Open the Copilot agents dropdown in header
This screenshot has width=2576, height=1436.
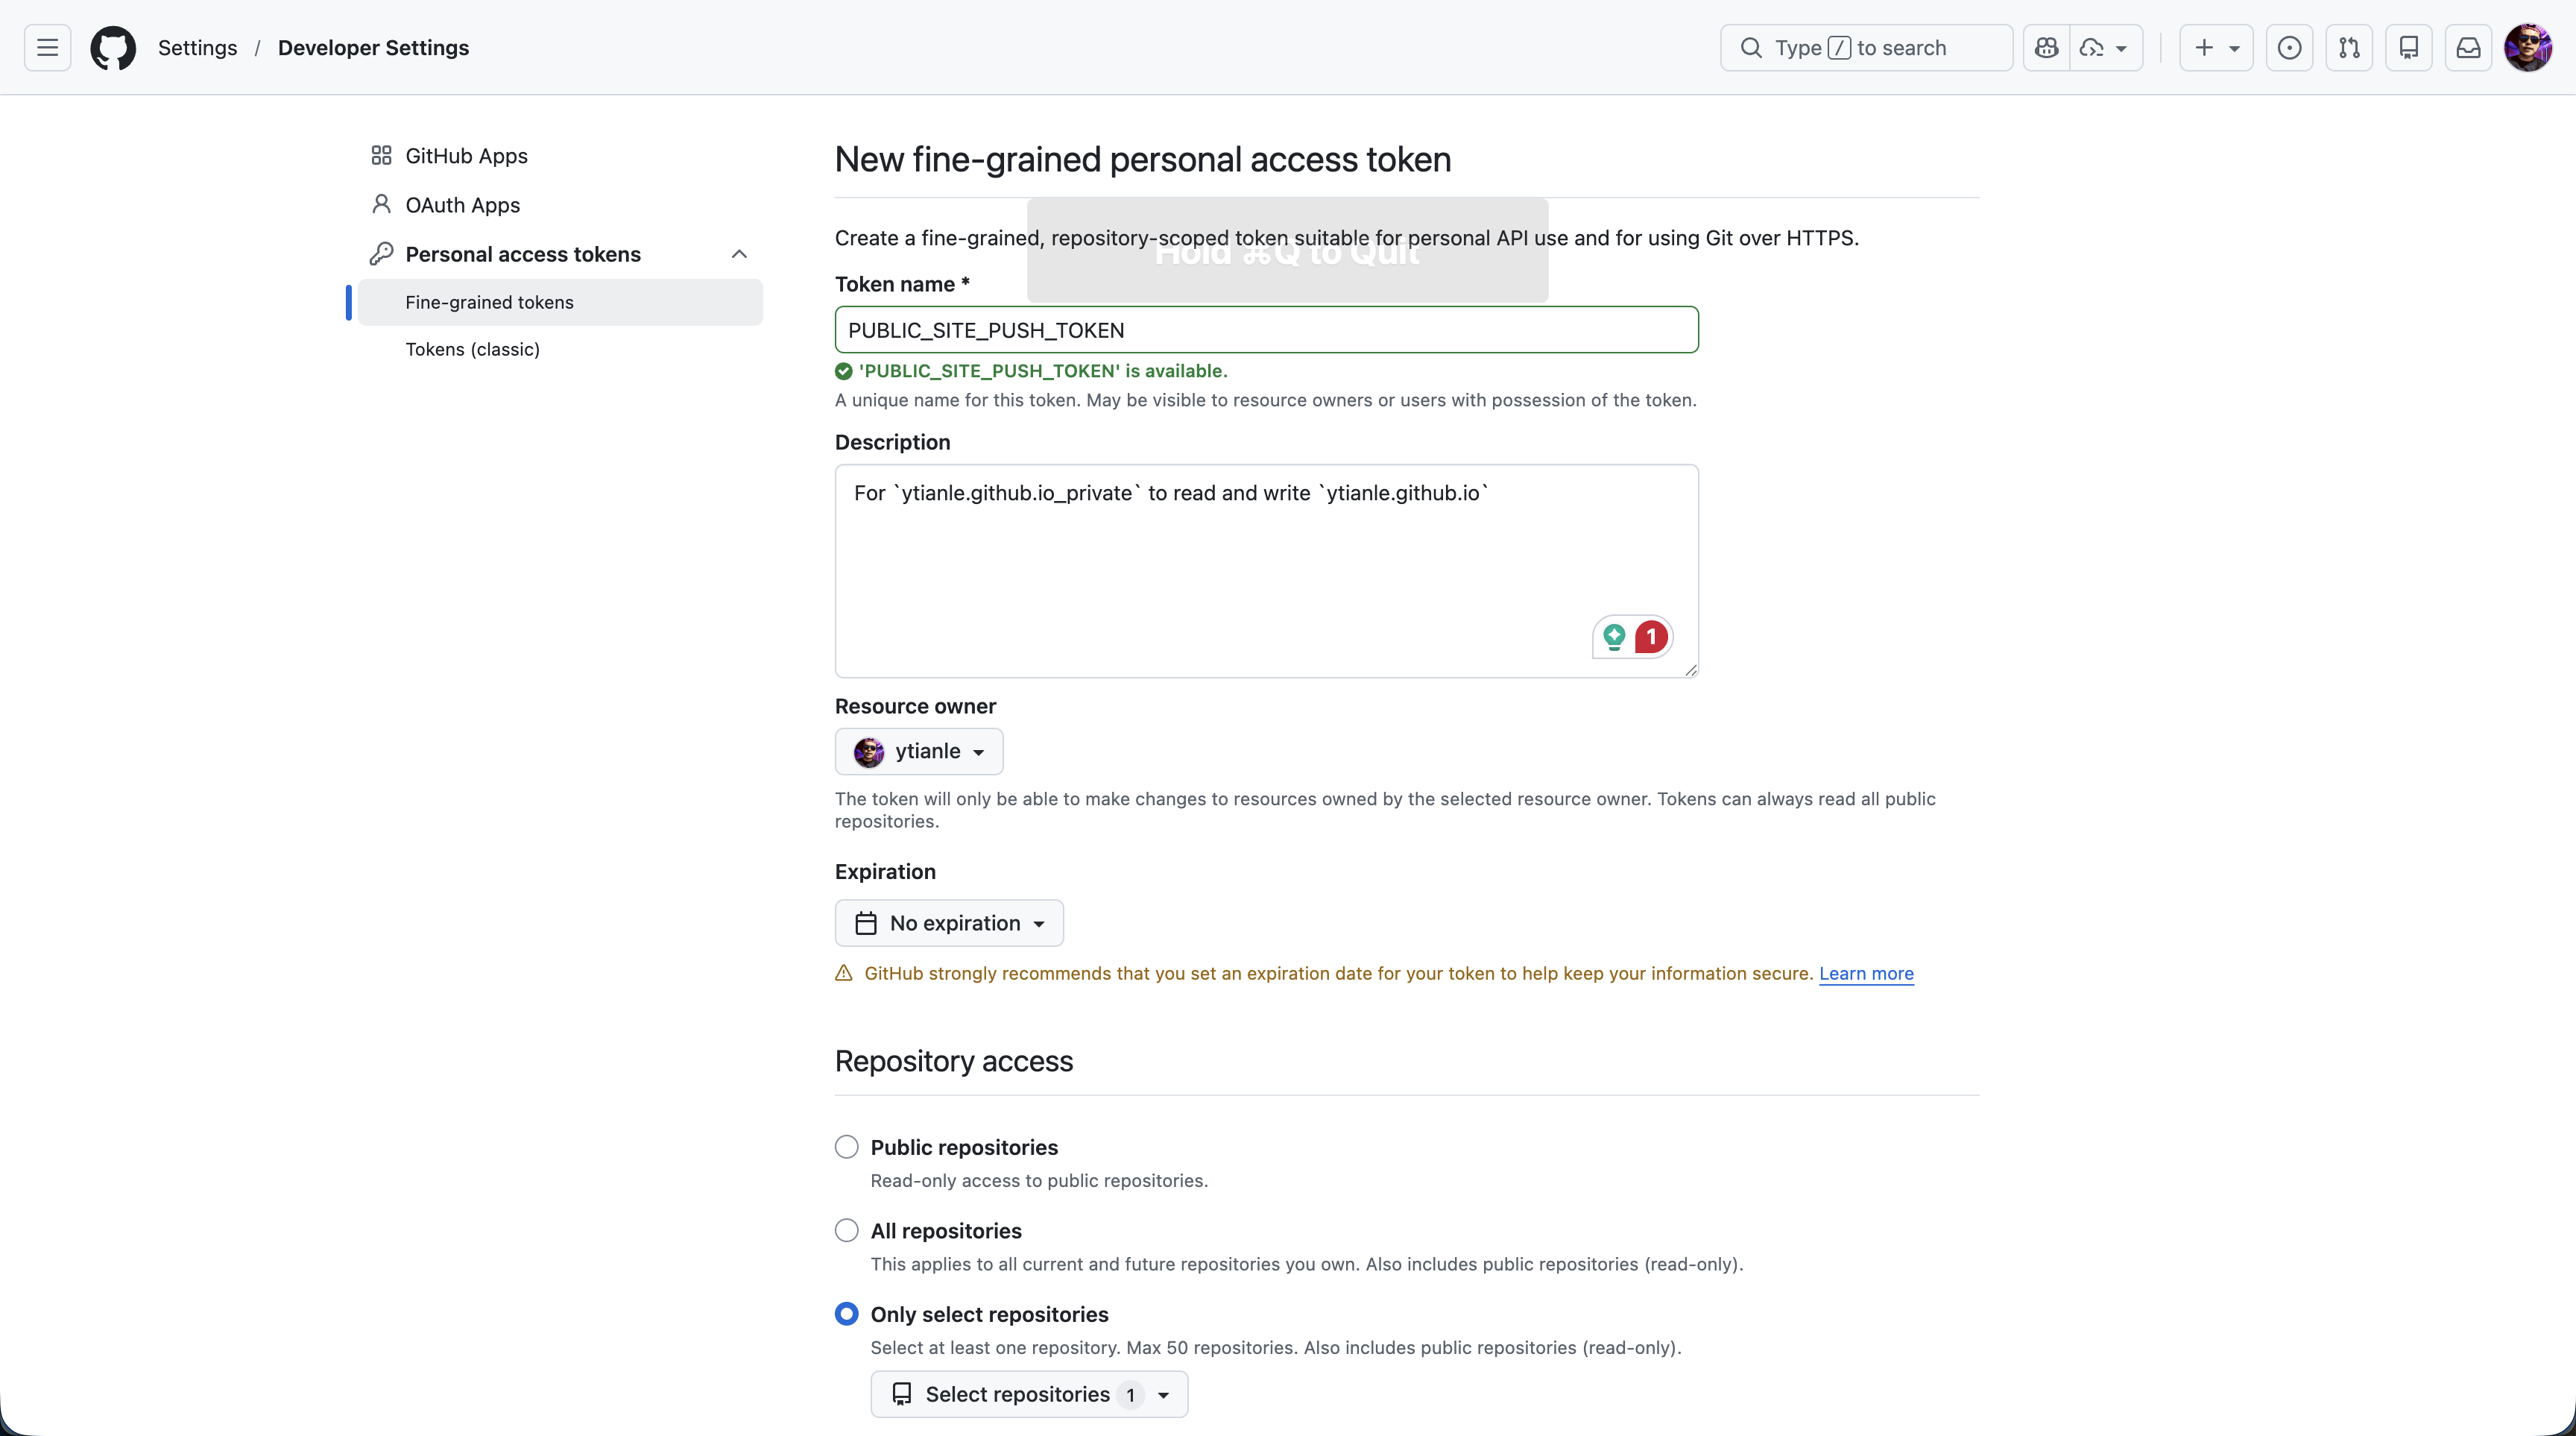2105,48
